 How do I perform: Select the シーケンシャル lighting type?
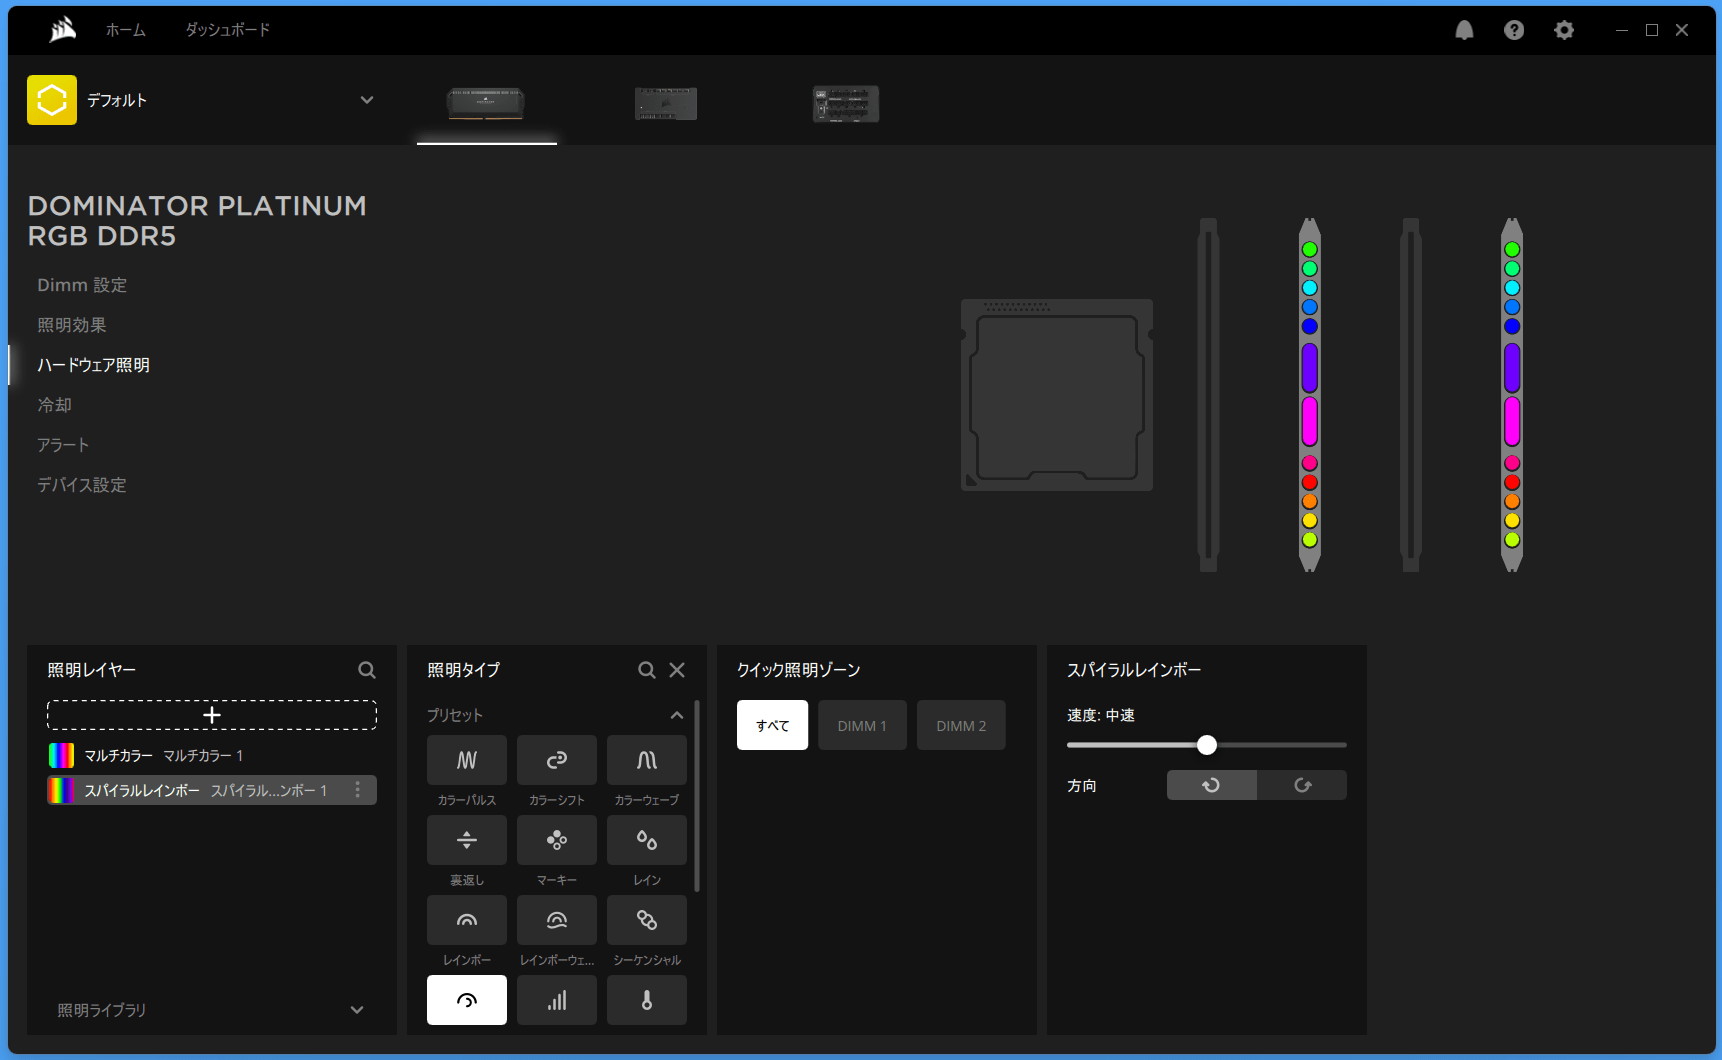coord(647,920)
